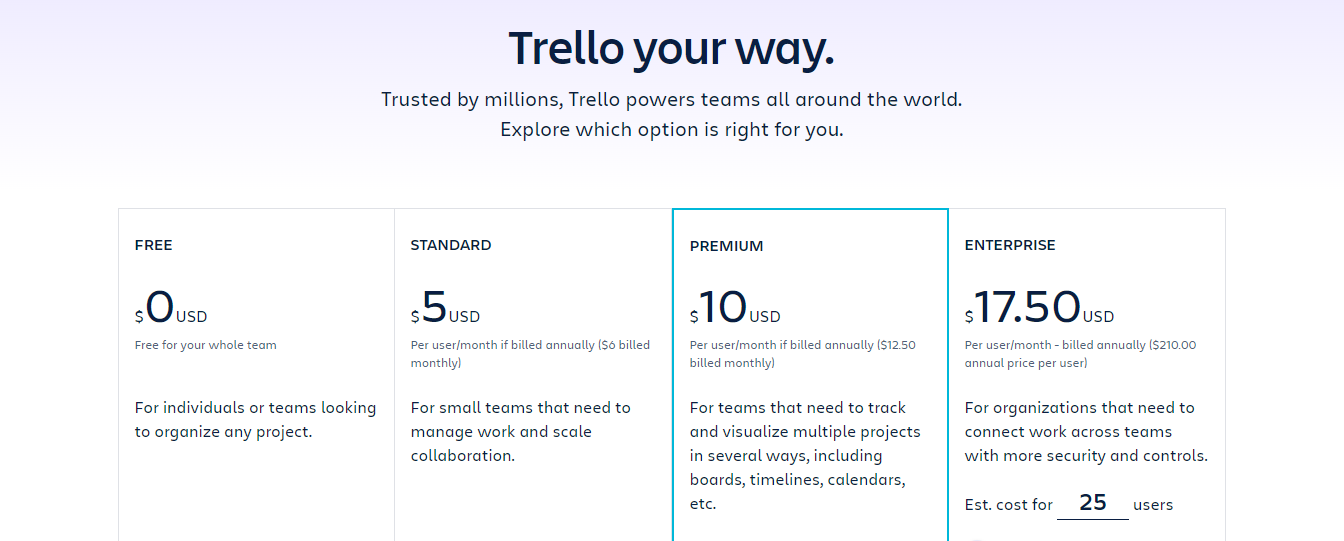
Task: Select the FREE plan heading
Action: 154,245
